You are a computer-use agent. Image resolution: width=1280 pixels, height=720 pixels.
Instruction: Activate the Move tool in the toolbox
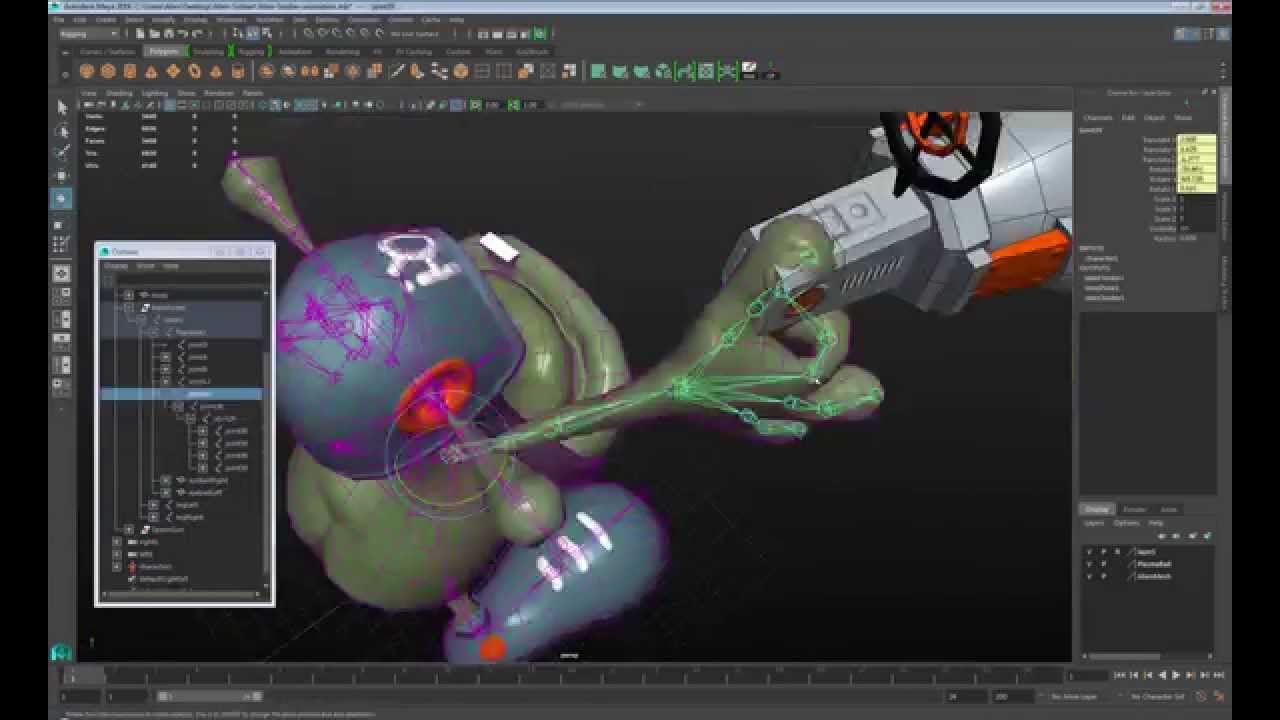[x=62, y=175]
